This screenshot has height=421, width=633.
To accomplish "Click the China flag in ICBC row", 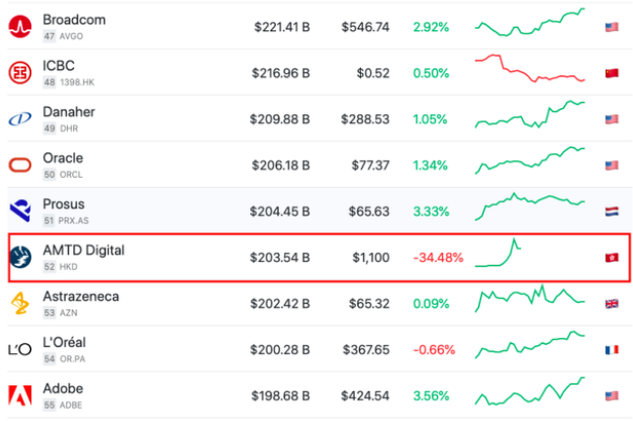I will [612, 73].
